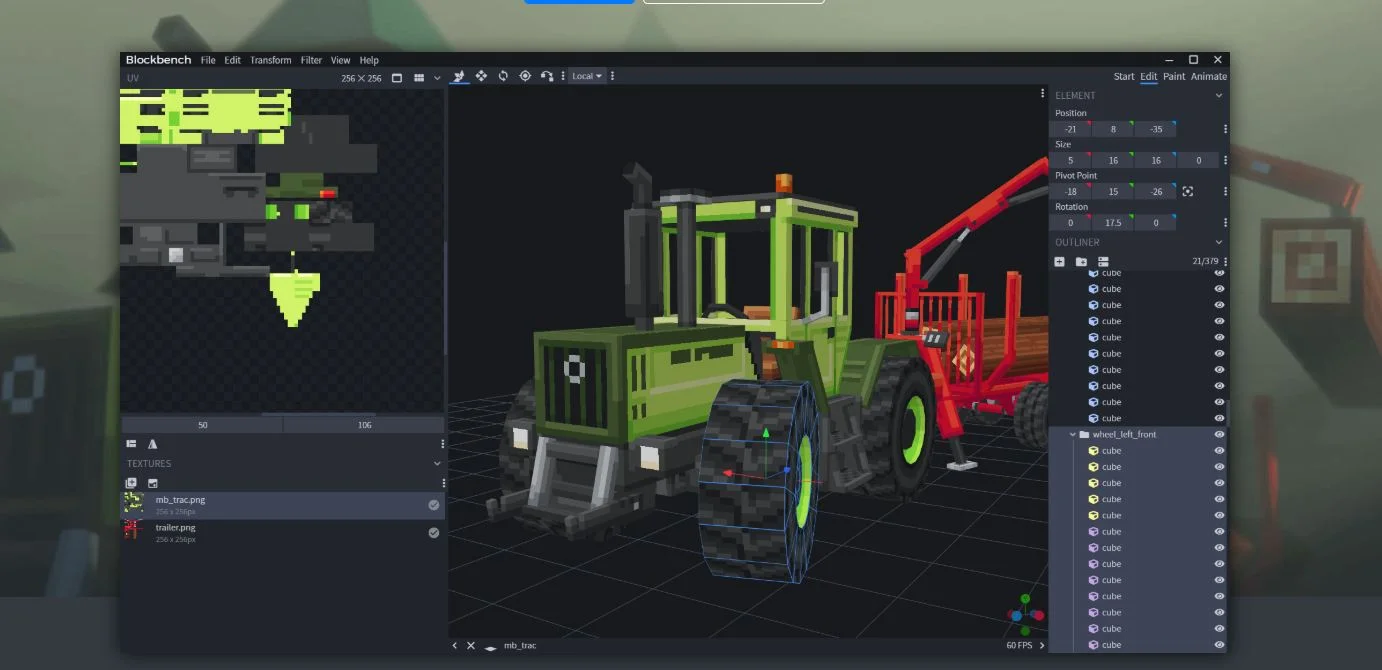Select the Pivot tool icon
The width and height of the screenshot is (1382, 670).
tap(525, 76)
